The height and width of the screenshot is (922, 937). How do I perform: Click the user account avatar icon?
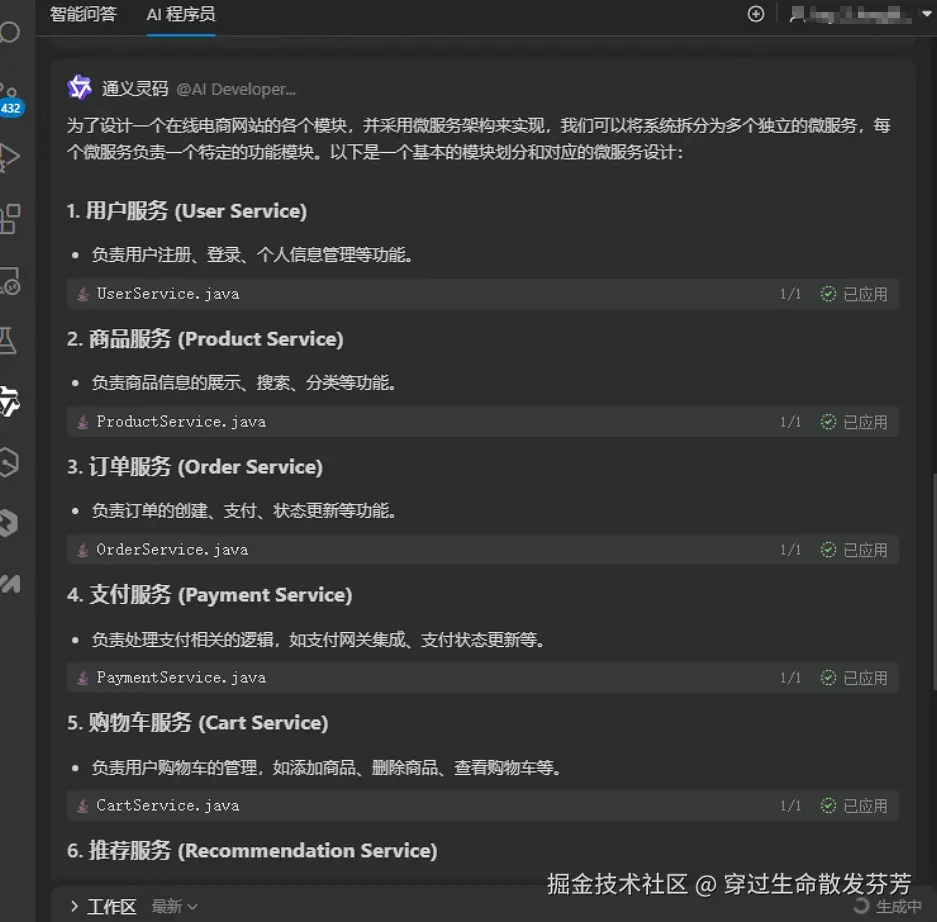coord(797,14)
